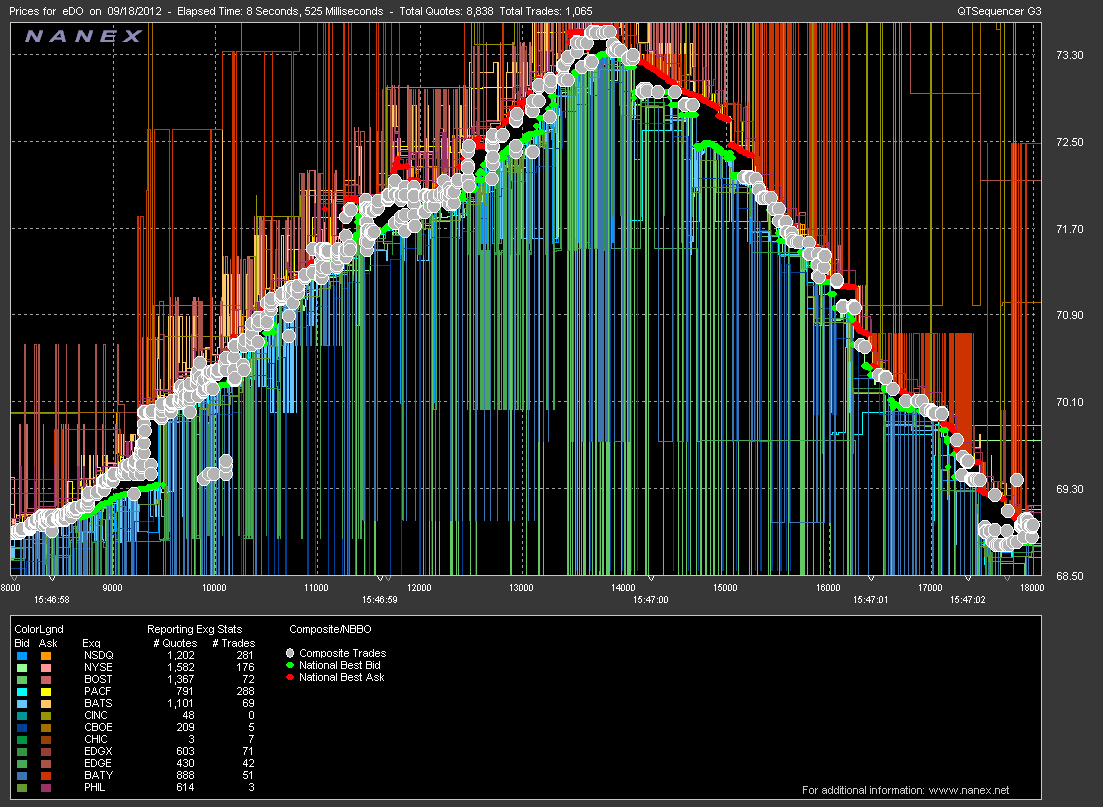Click the '# Trades' column header

pyautogui.click(x=234, y=643)
